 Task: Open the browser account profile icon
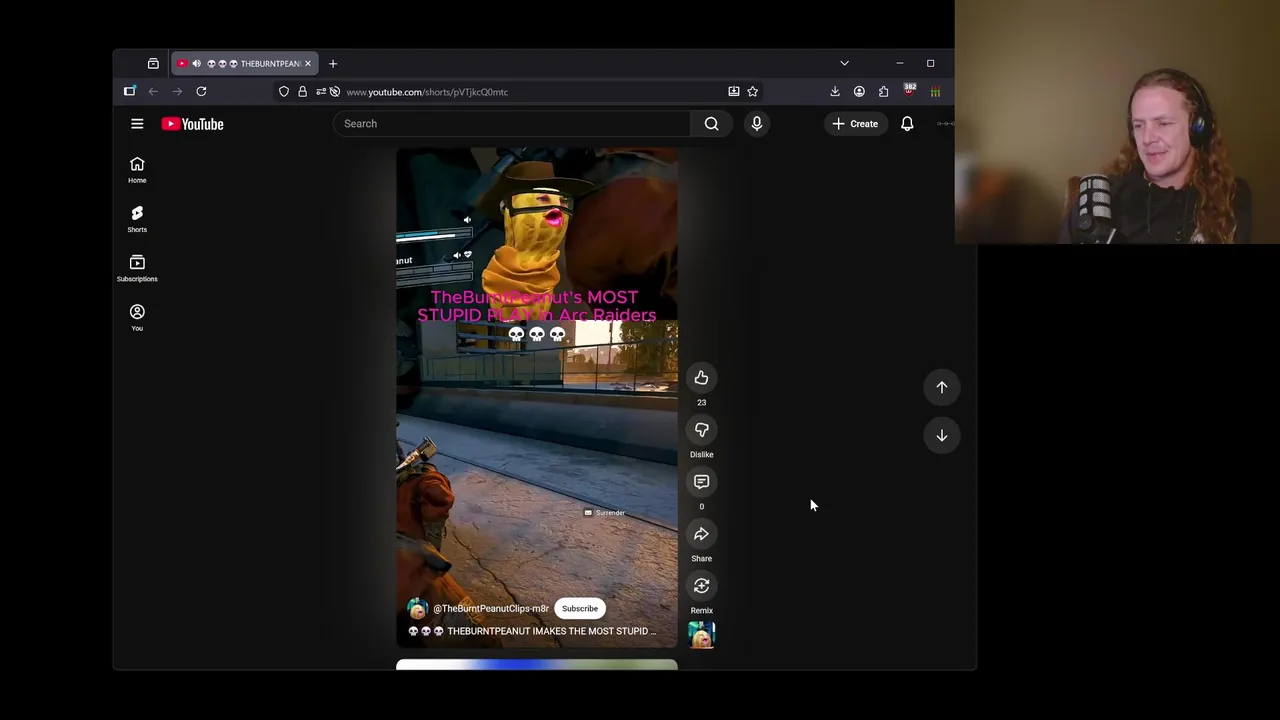coord(859,92)
